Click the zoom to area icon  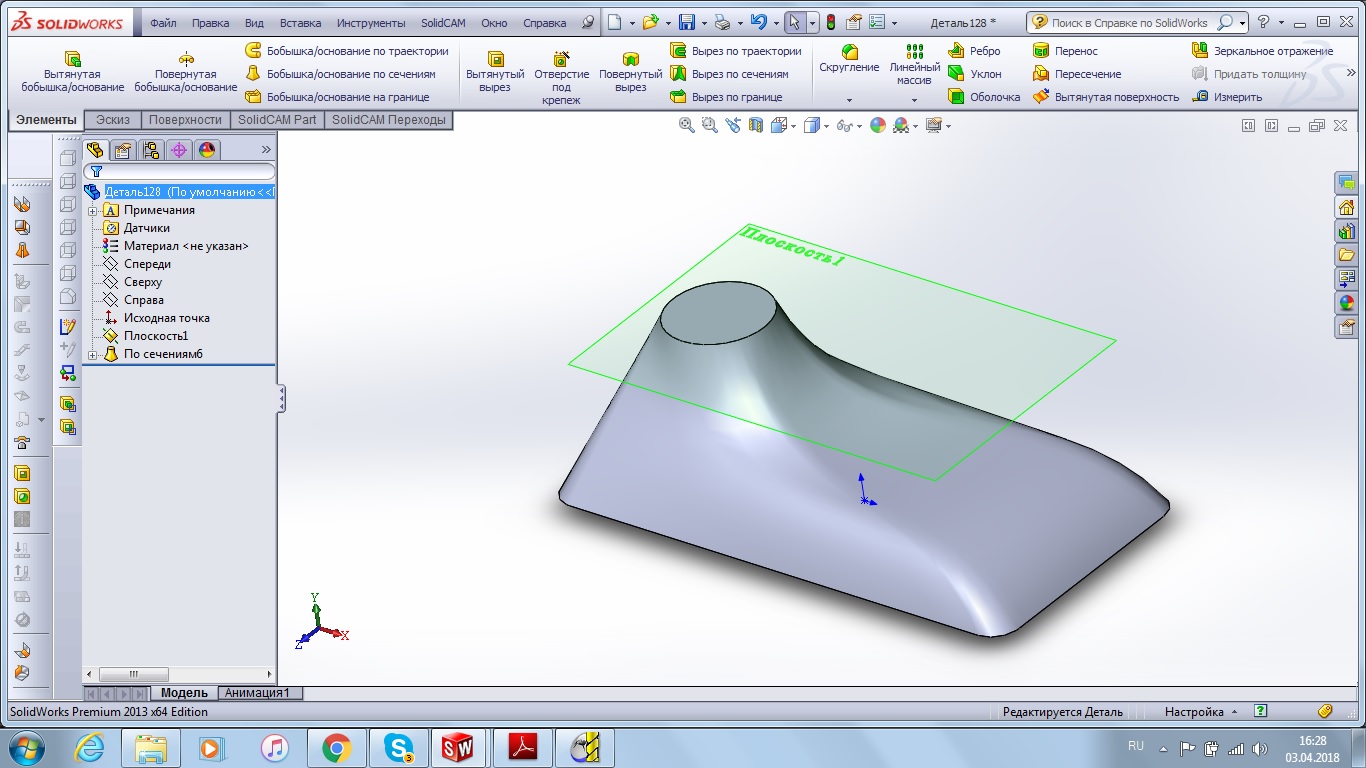point(709,125)
